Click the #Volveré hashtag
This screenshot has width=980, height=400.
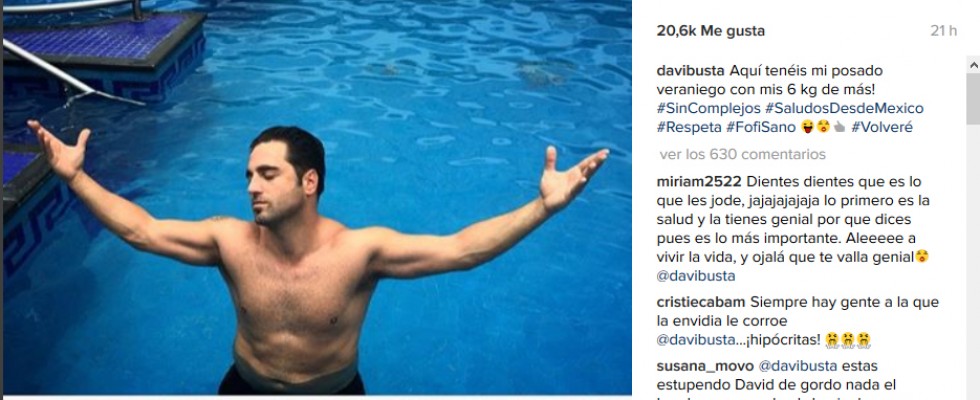(882, 128)
